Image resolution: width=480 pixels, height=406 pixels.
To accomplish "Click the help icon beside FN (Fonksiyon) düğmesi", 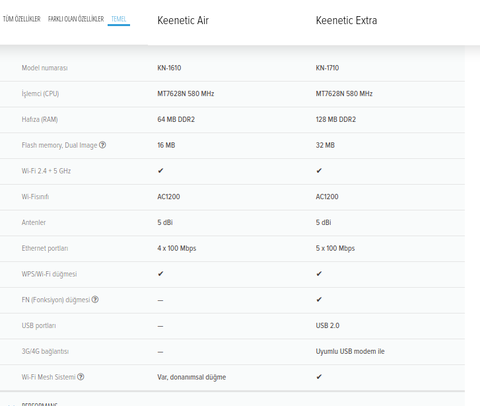I will [95, 299].
